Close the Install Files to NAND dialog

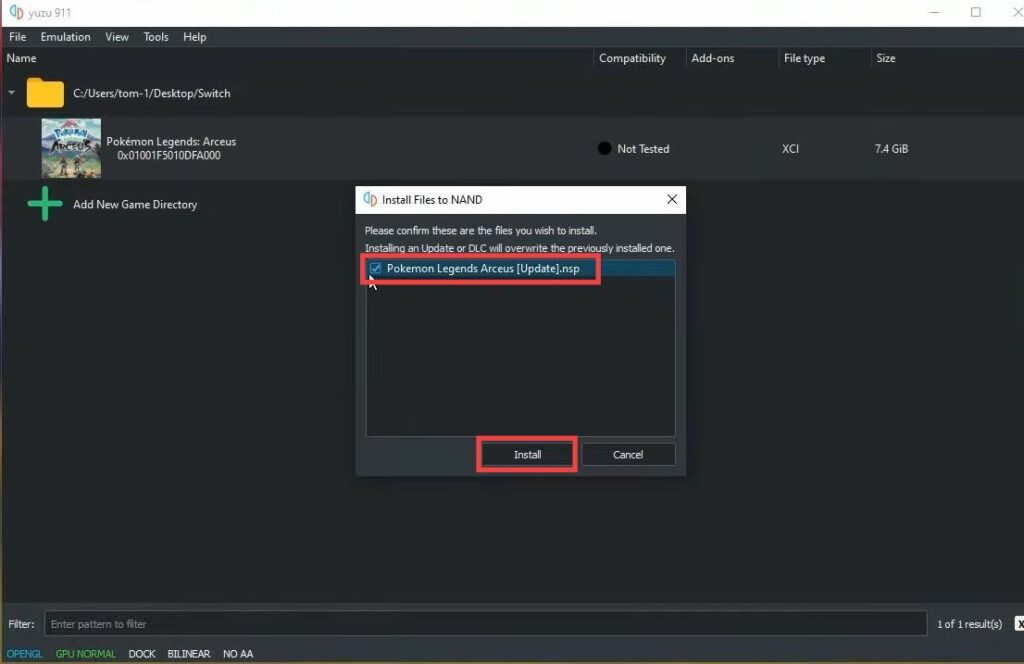[671, 199]
